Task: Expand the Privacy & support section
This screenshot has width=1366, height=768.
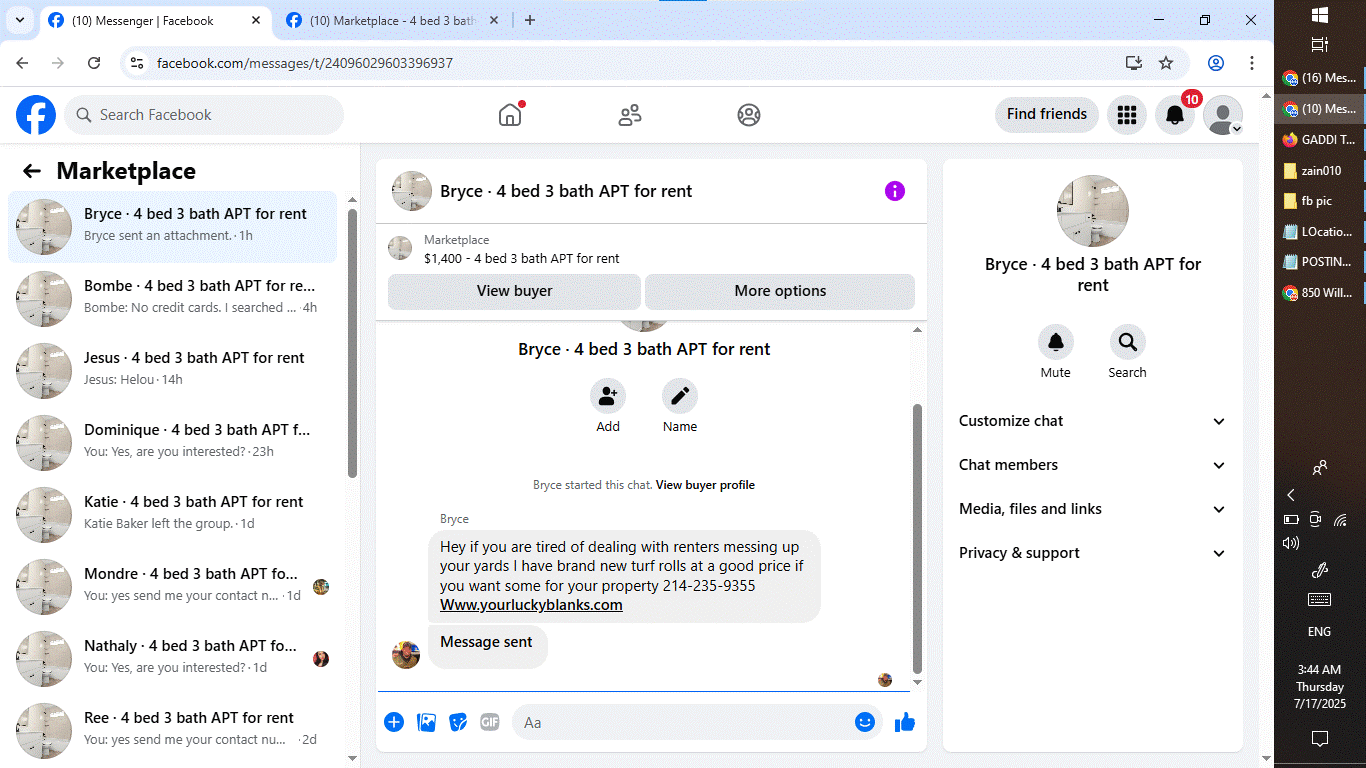Action: (1093, 553)
